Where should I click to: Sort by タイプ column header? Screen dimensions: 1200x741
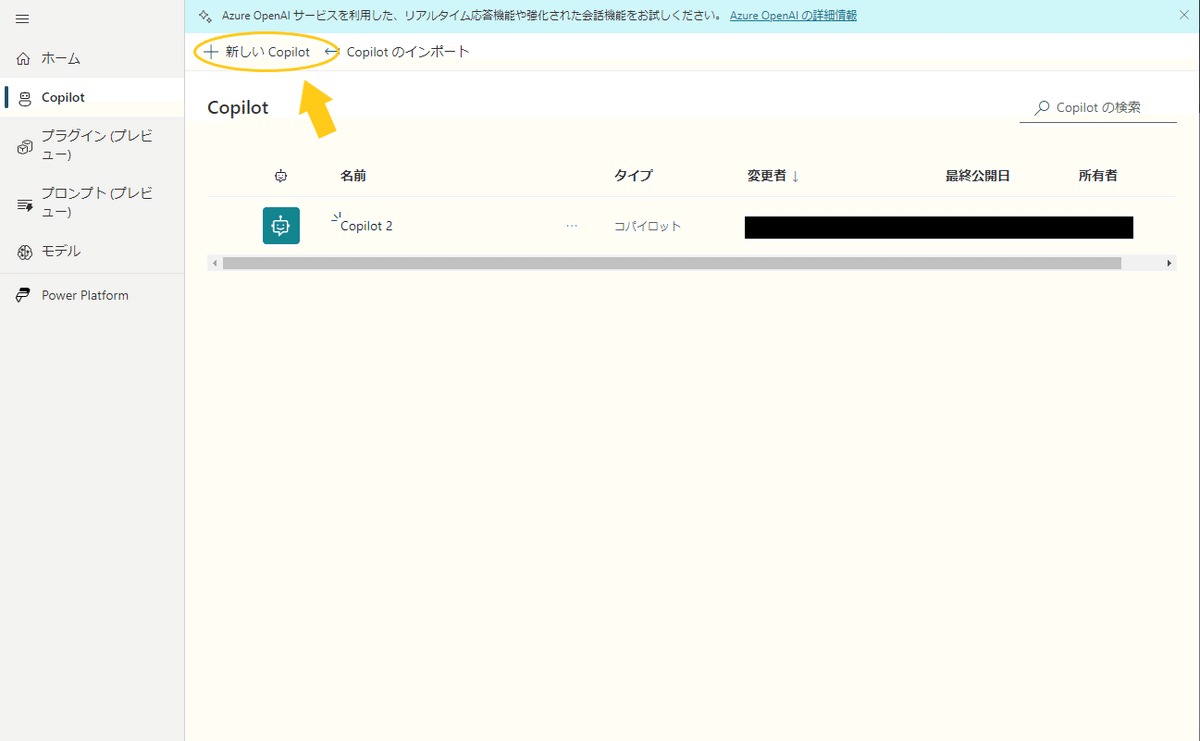coord(633,176)
